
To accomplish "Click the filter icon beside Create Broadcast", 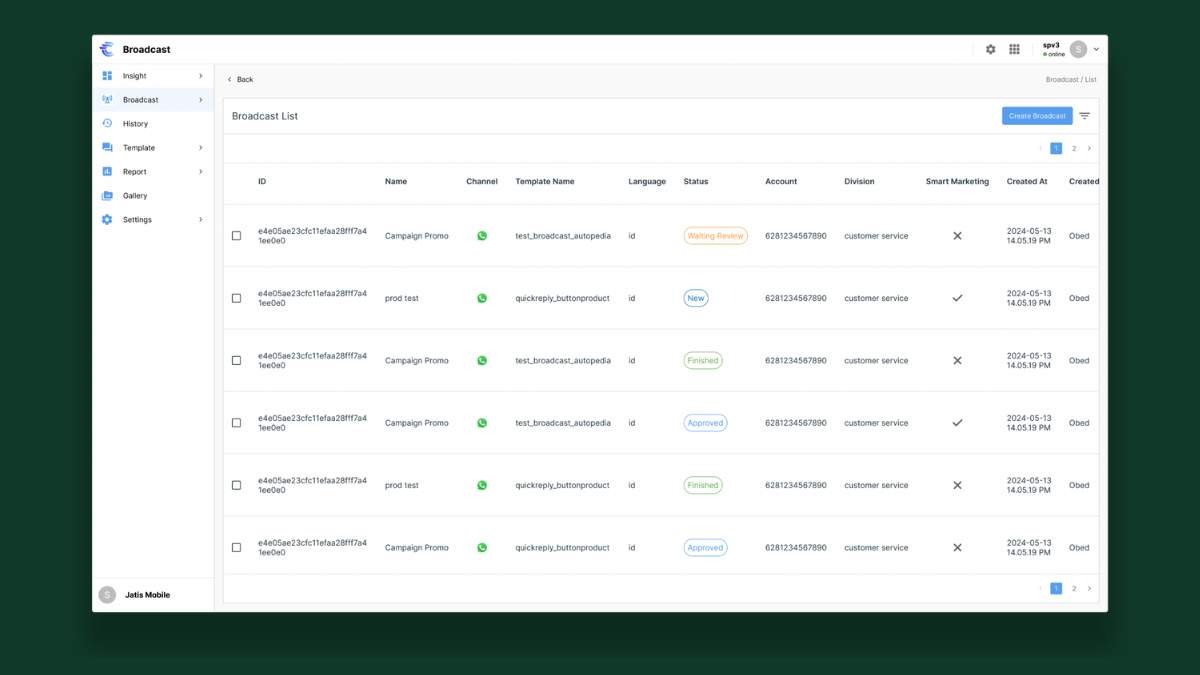I will pyautogui.click(x=1084, y=116).
